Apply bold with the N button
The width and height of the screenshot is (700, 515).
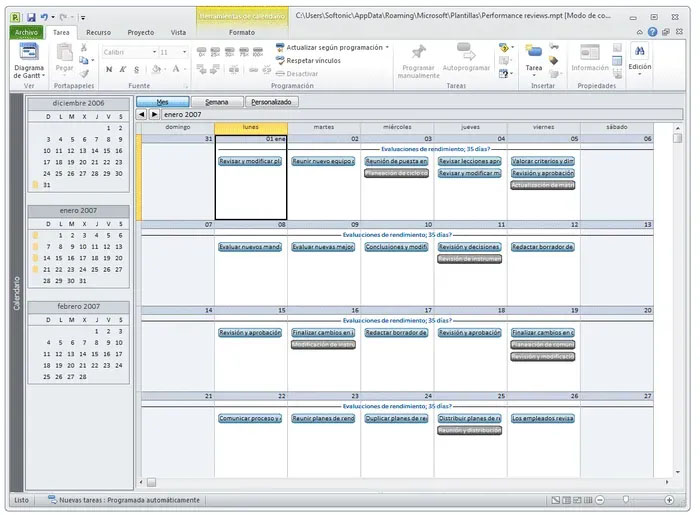coord(109,69)
